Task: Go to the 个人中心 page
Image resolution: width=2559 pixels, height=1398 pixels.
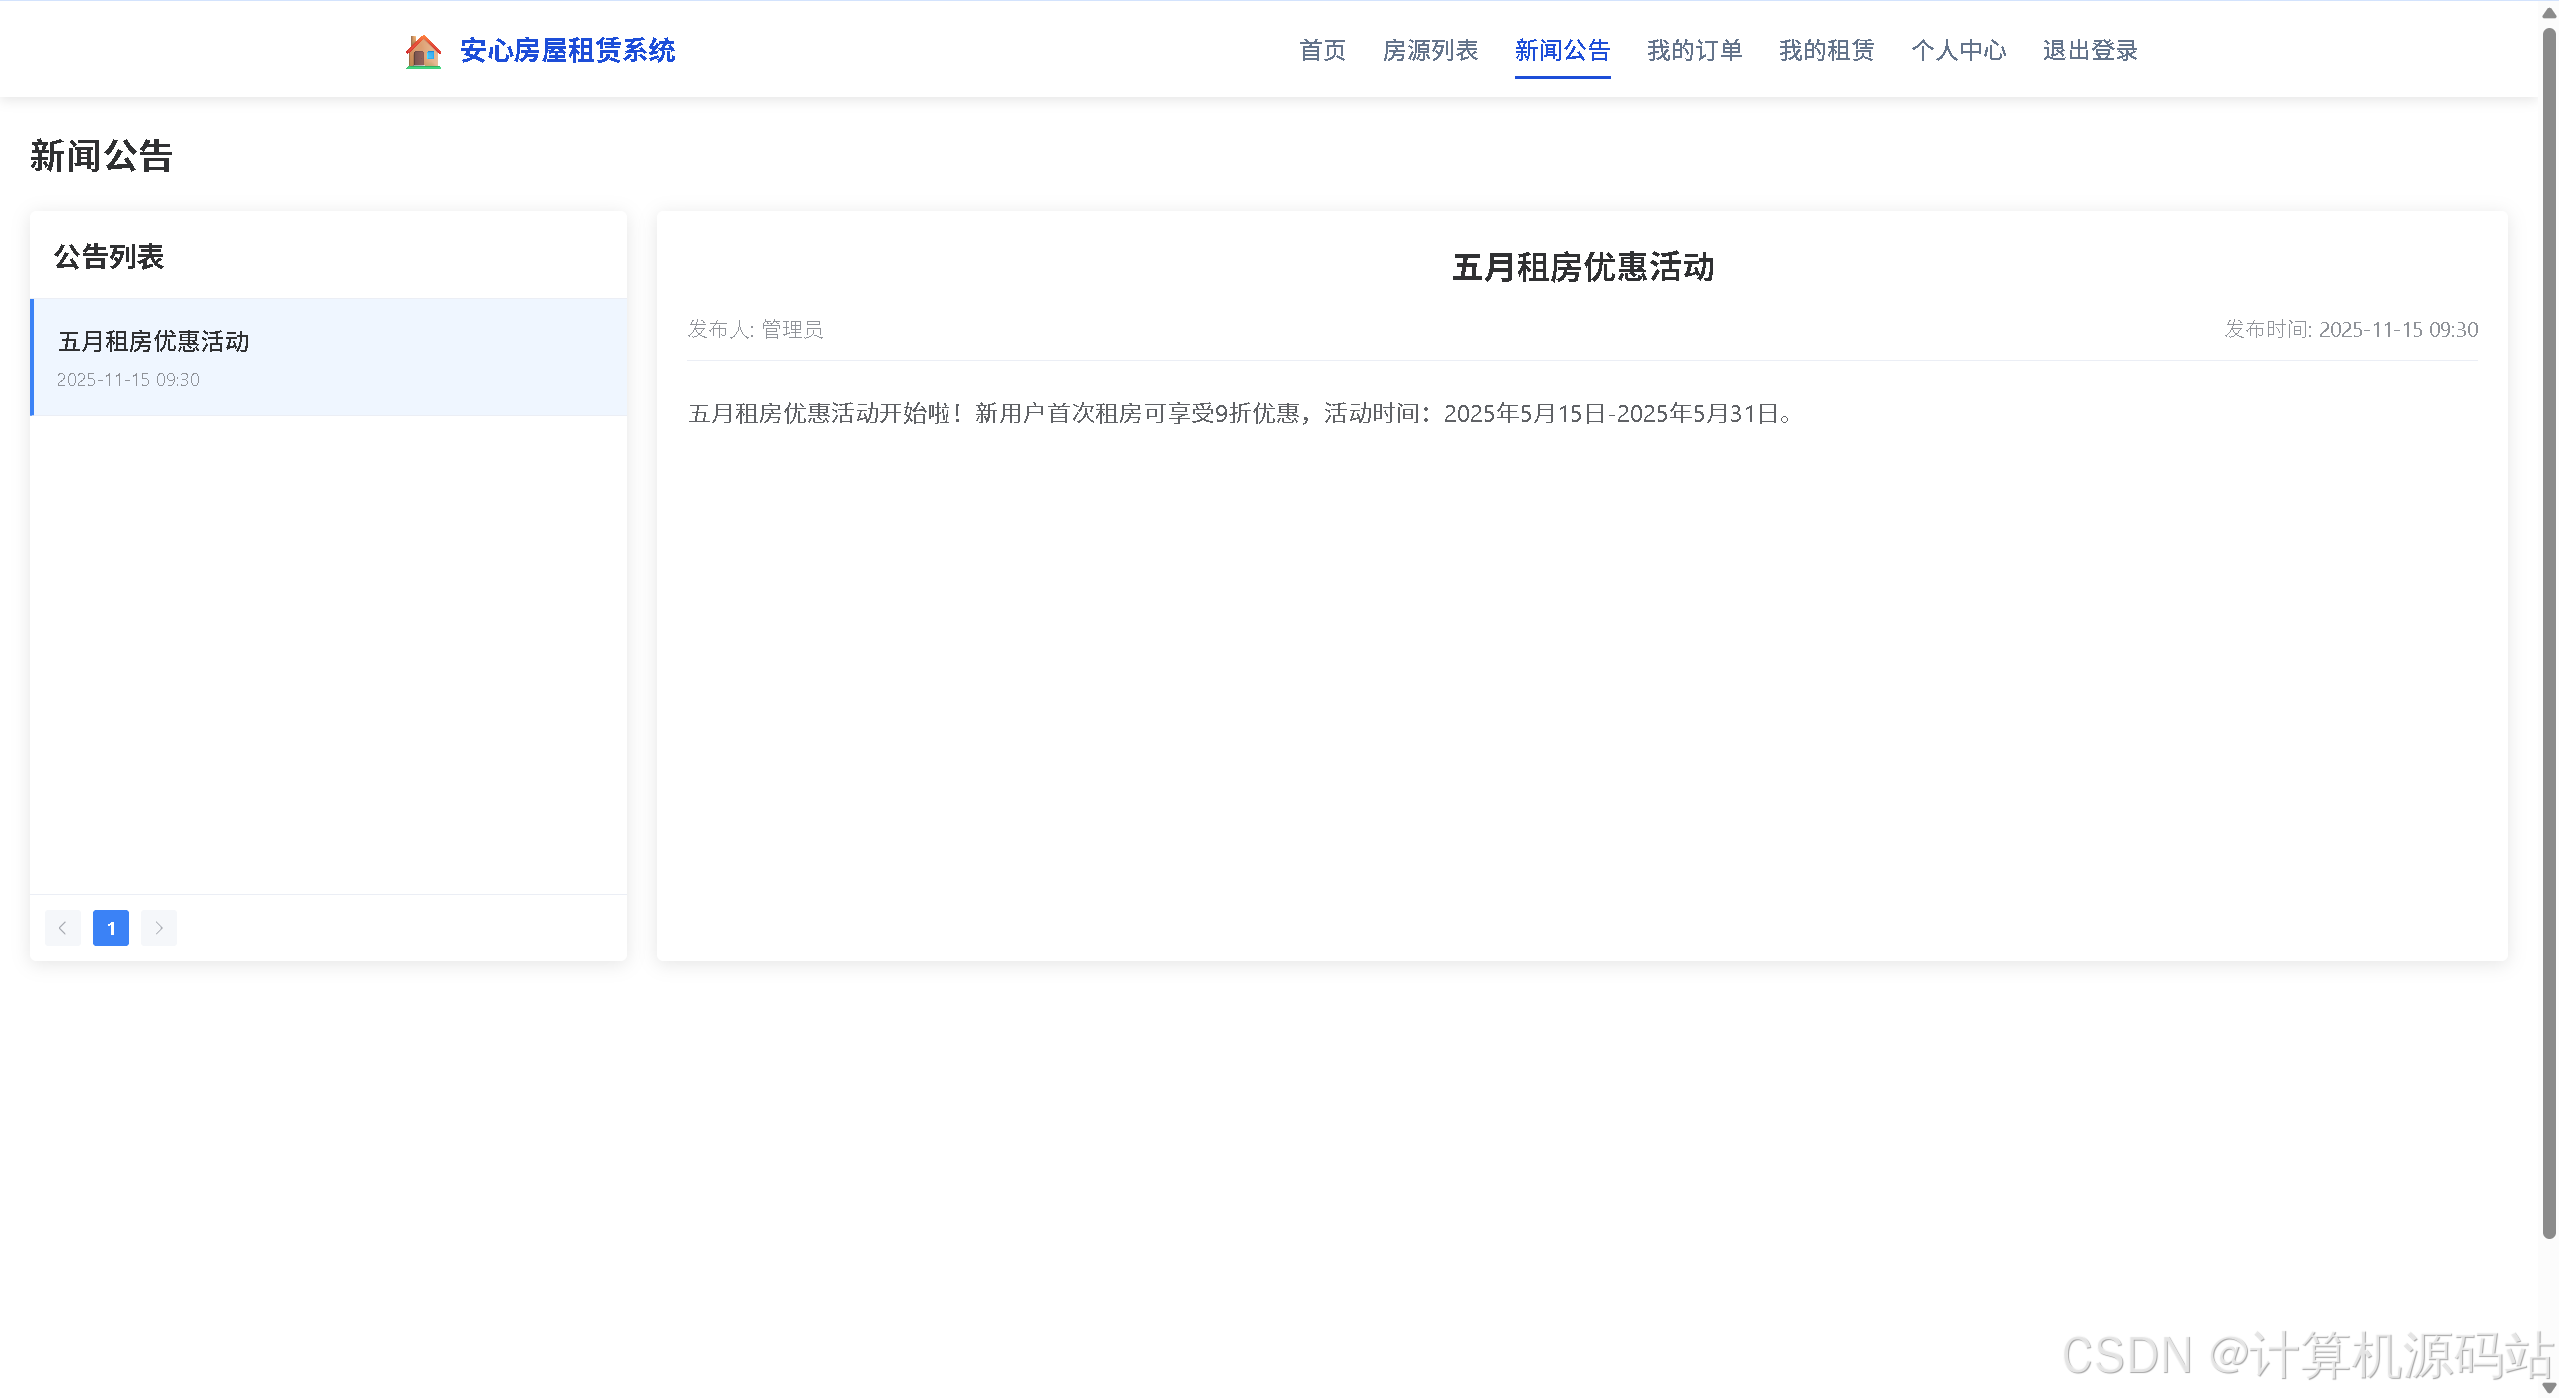Action: [1958, 51]
